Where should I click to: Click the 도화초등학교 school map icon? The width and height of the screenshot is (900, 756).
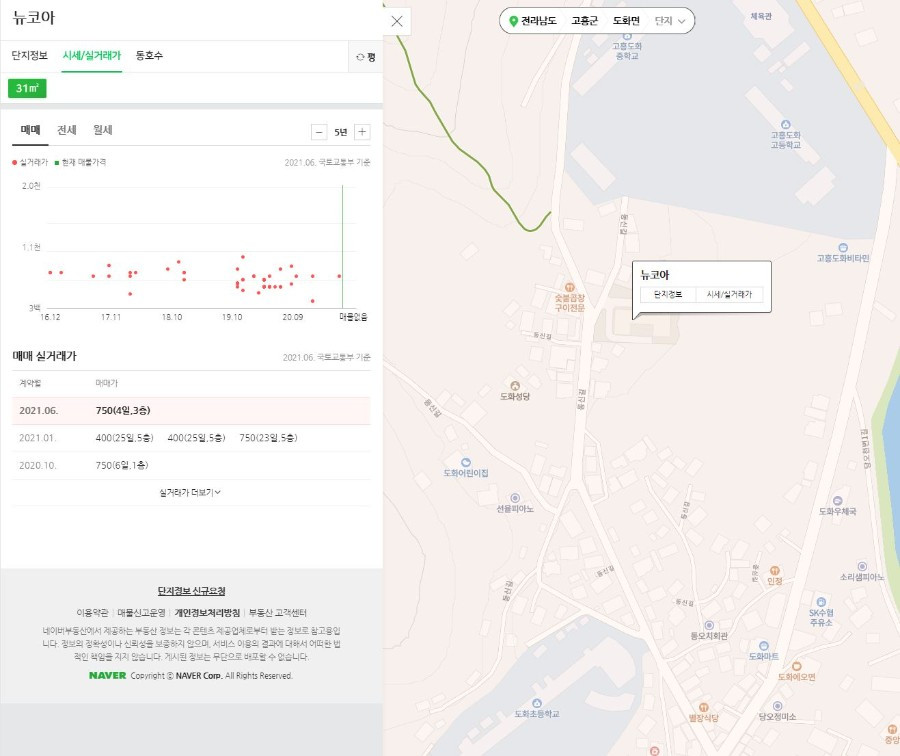(537, 703)
